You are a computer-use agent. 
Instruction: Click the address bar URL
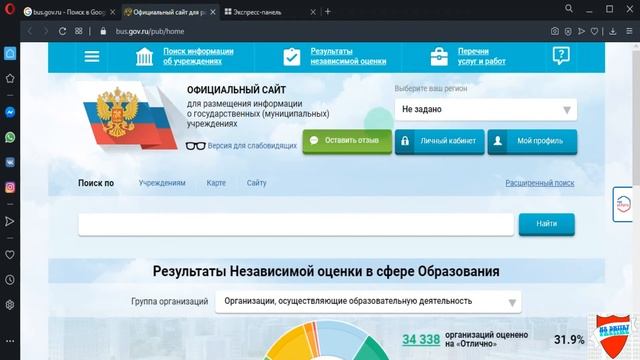point(149,31)
